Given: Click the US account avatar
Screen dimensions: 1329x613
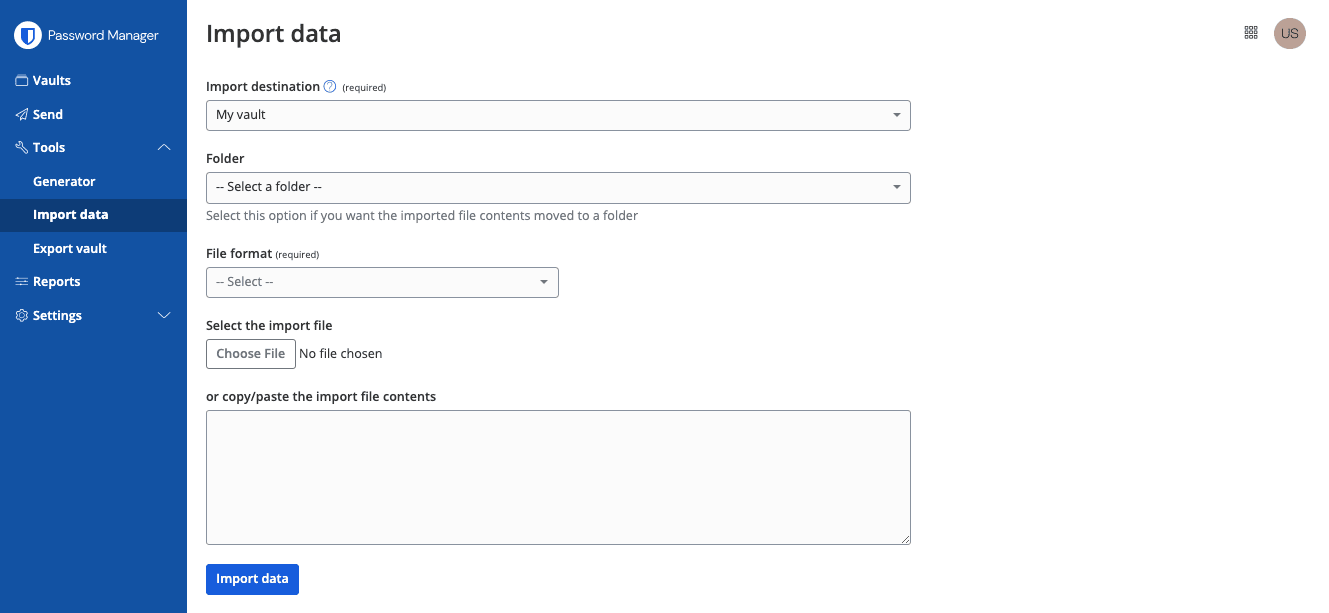Looking at the screenshot, I should [1289, 33].
